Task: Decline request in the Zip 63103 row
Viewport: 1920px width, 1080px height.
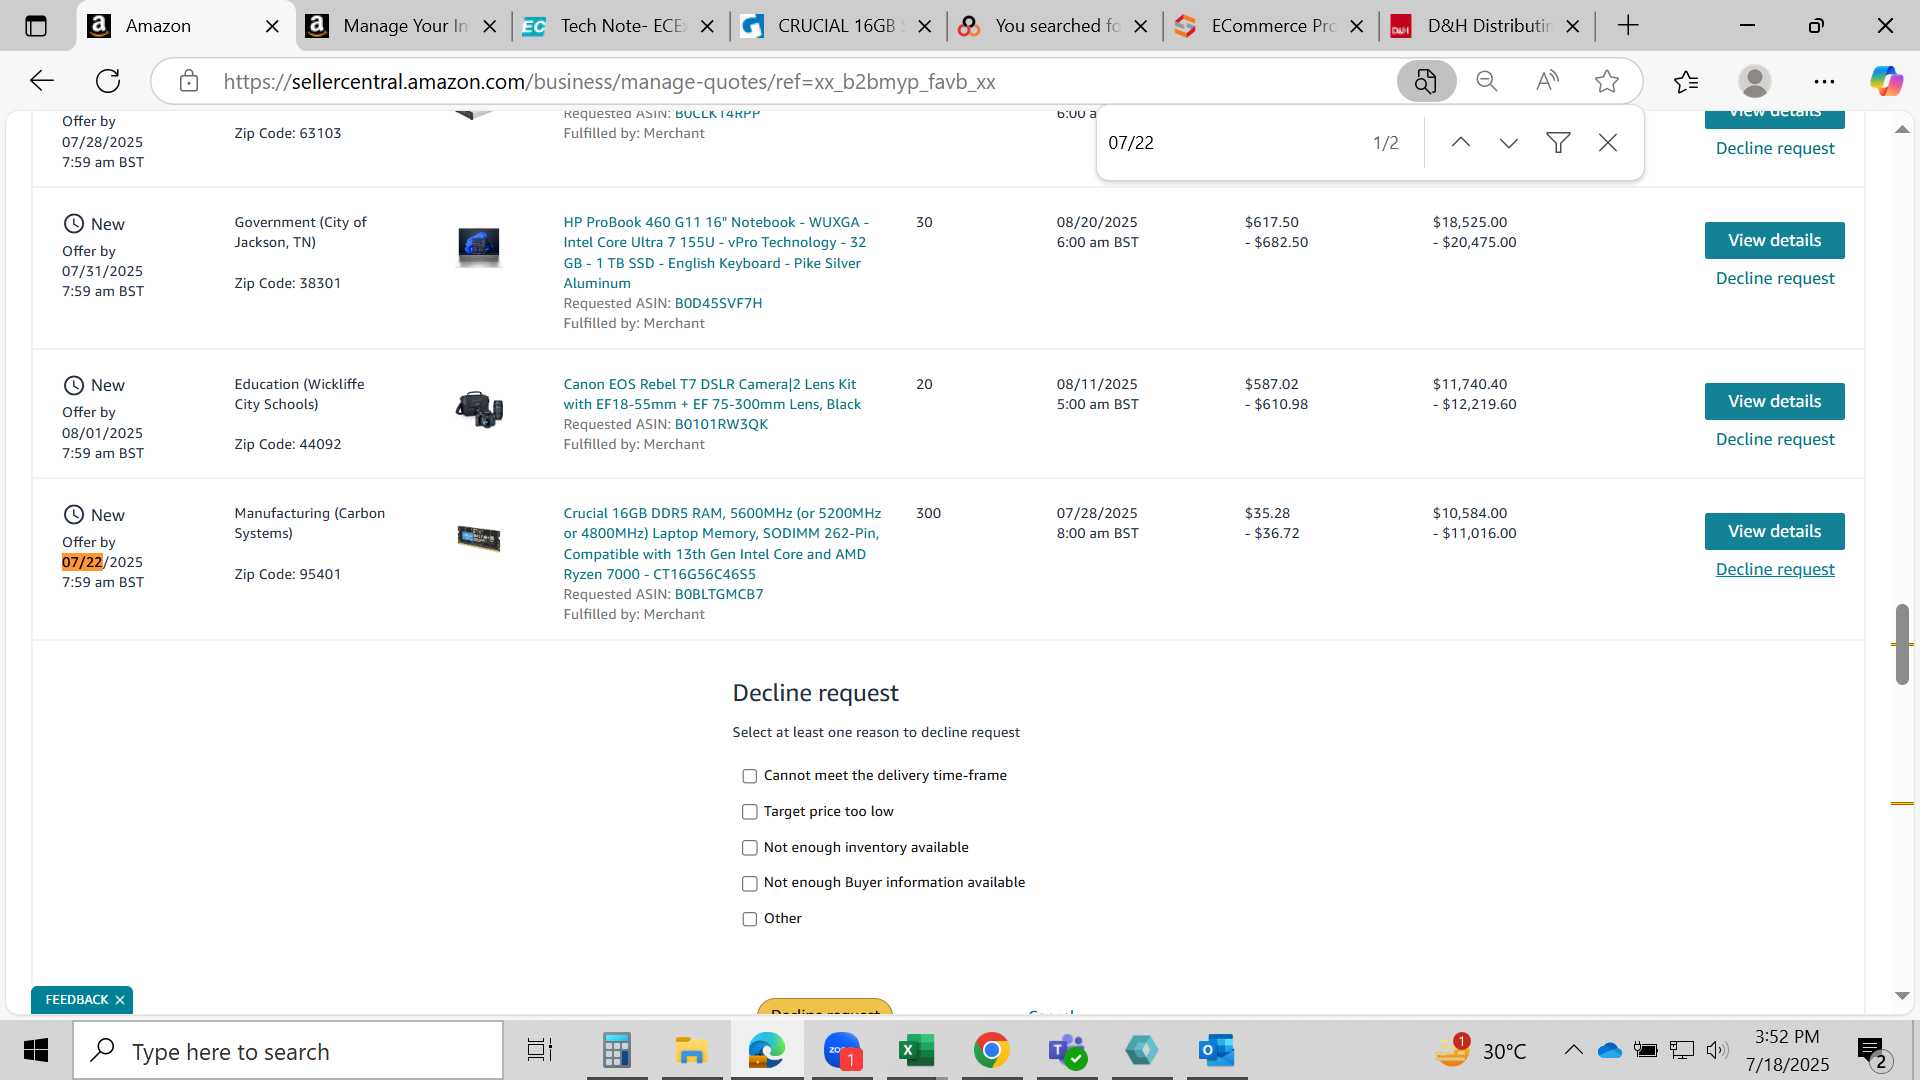Action: point(1775,148)
